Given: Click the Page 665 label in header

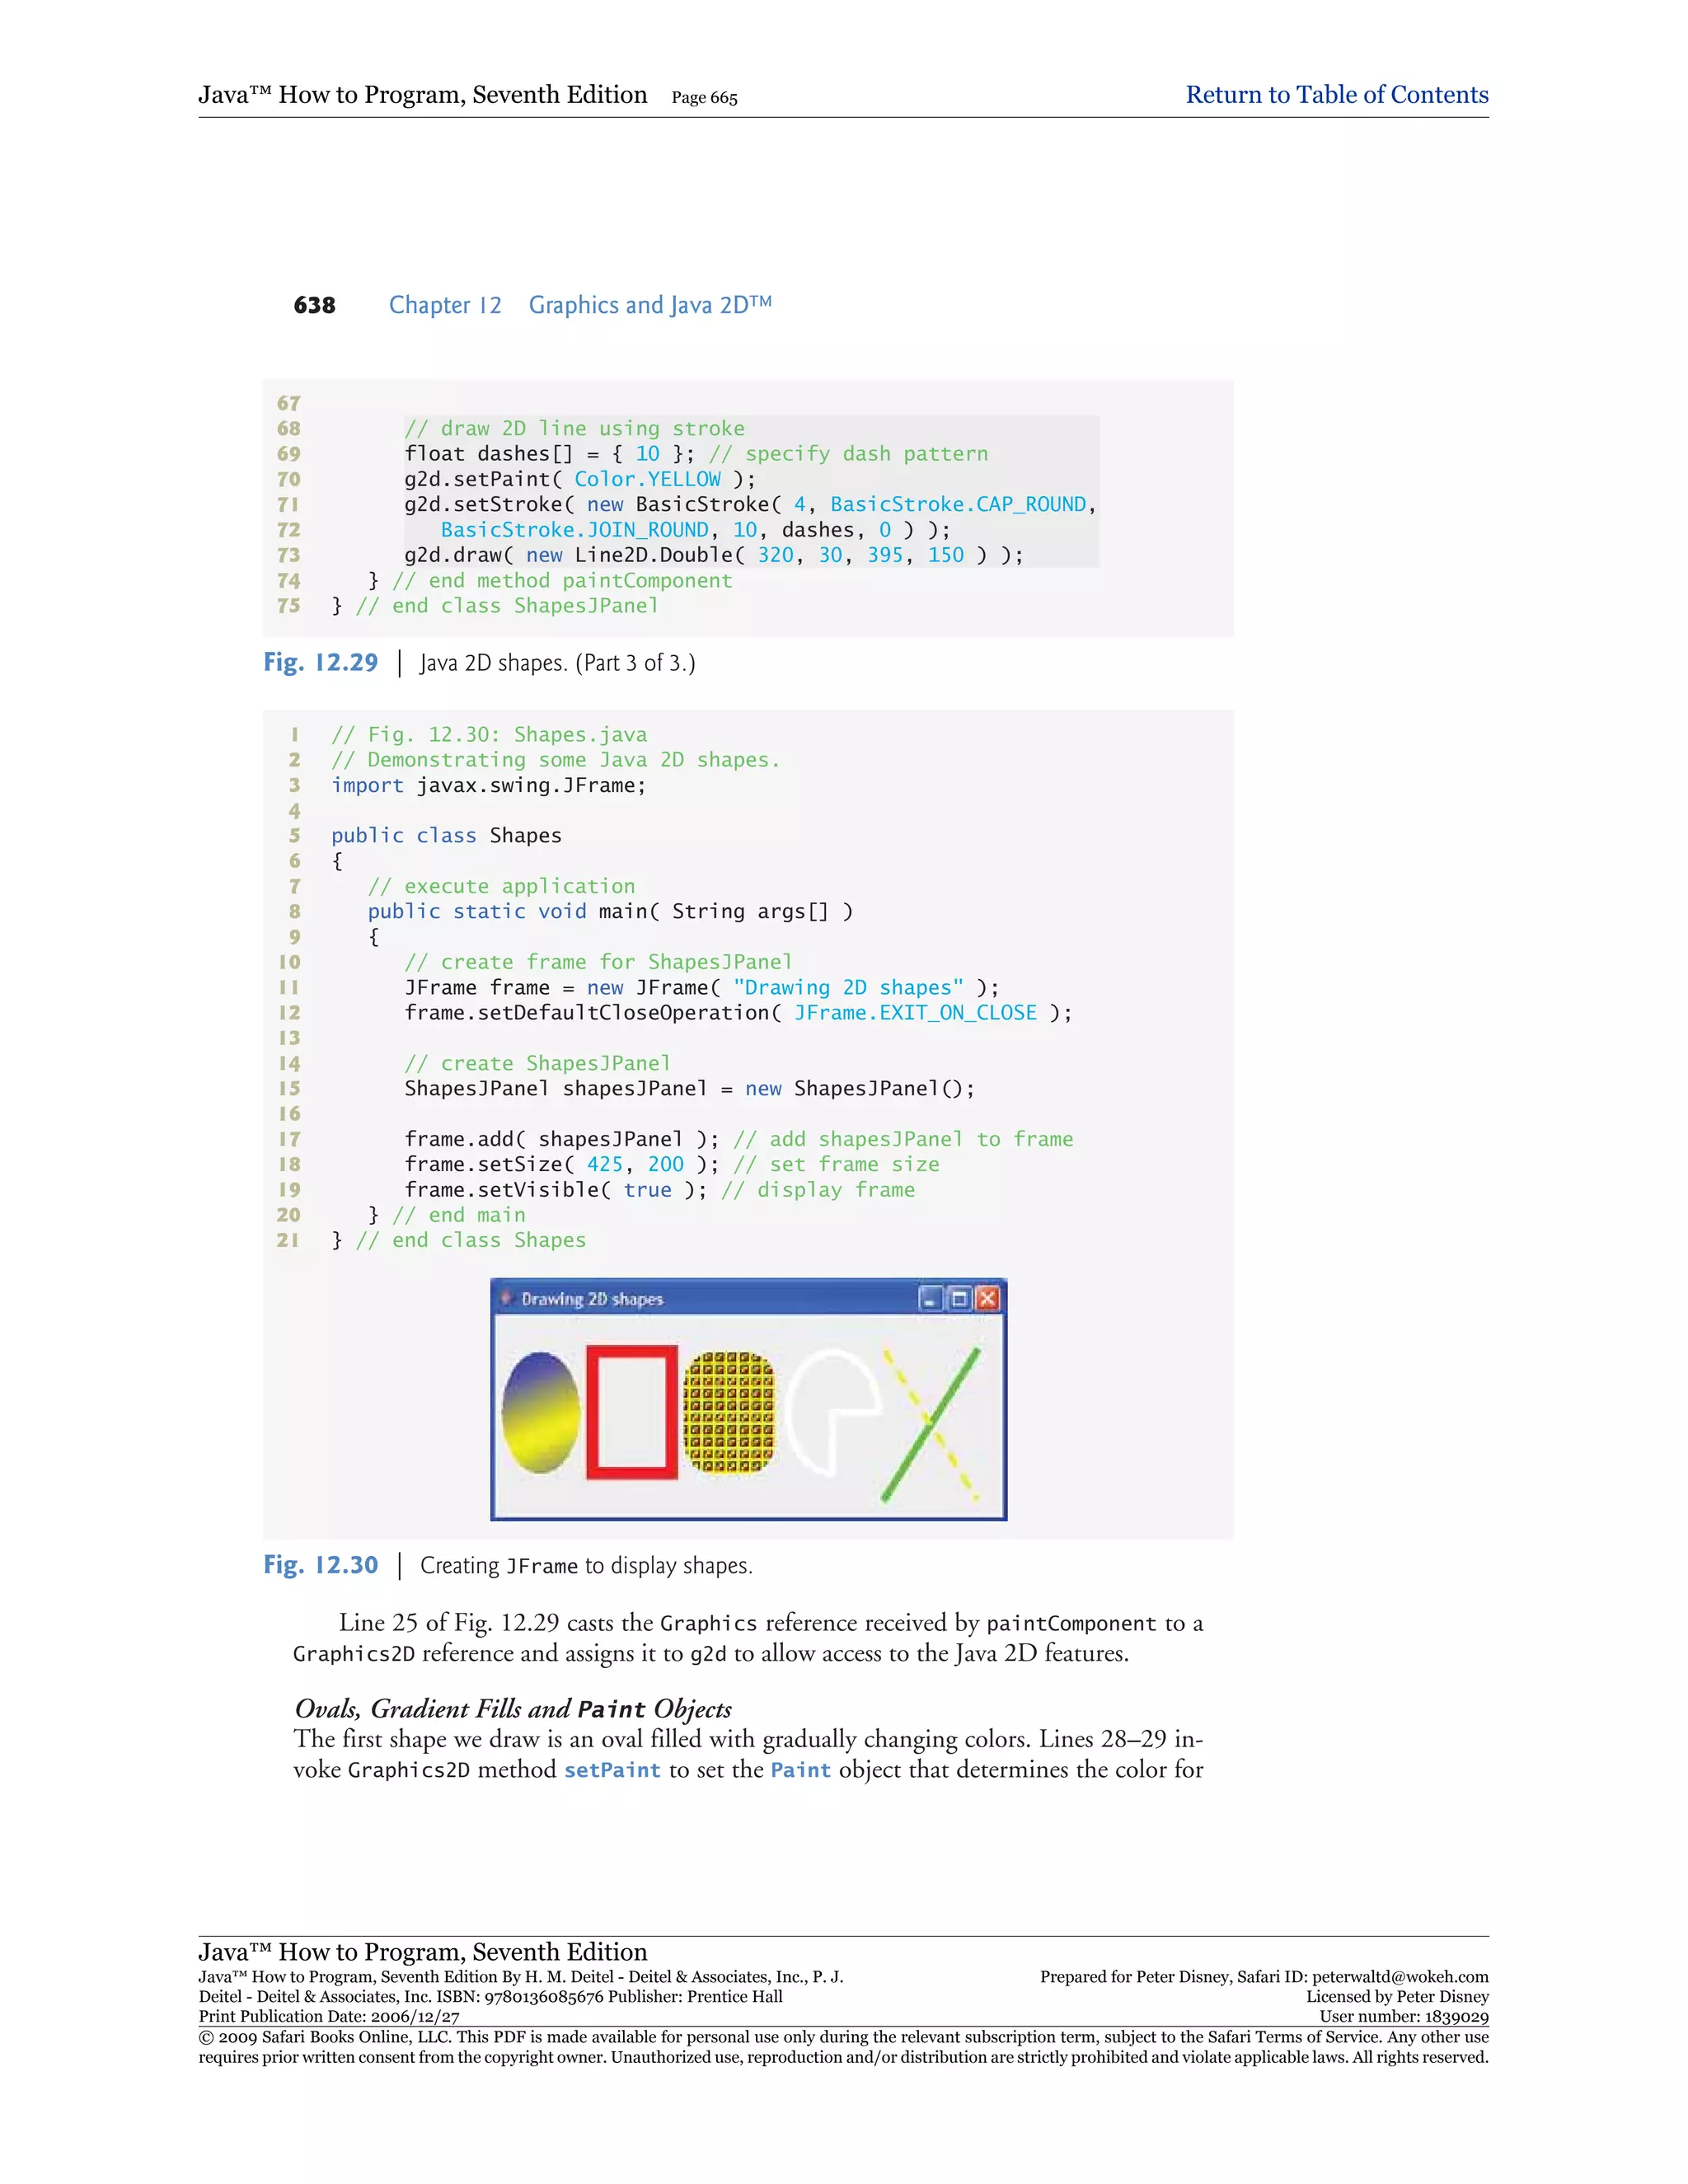Looking at the screenshot, I should 704,98.
